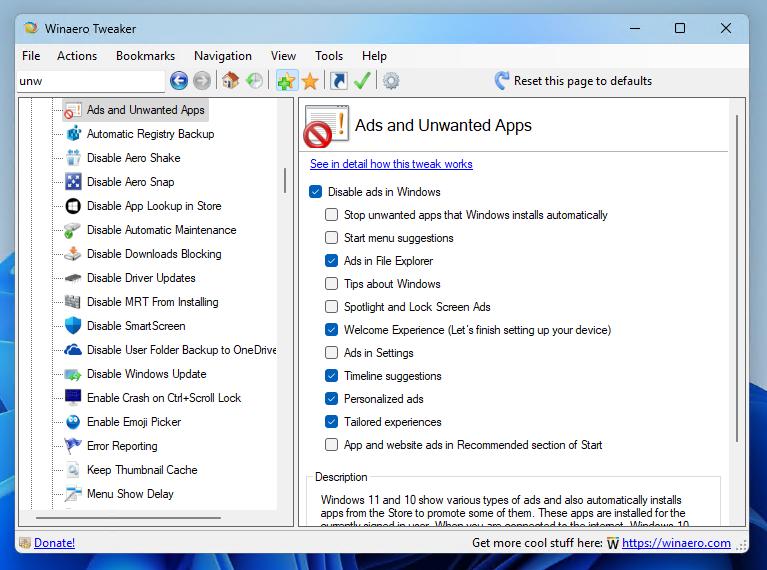
Task: Click Enable Crash on Ctrl+Scroll Lock icon
Action: pos(73,398)
